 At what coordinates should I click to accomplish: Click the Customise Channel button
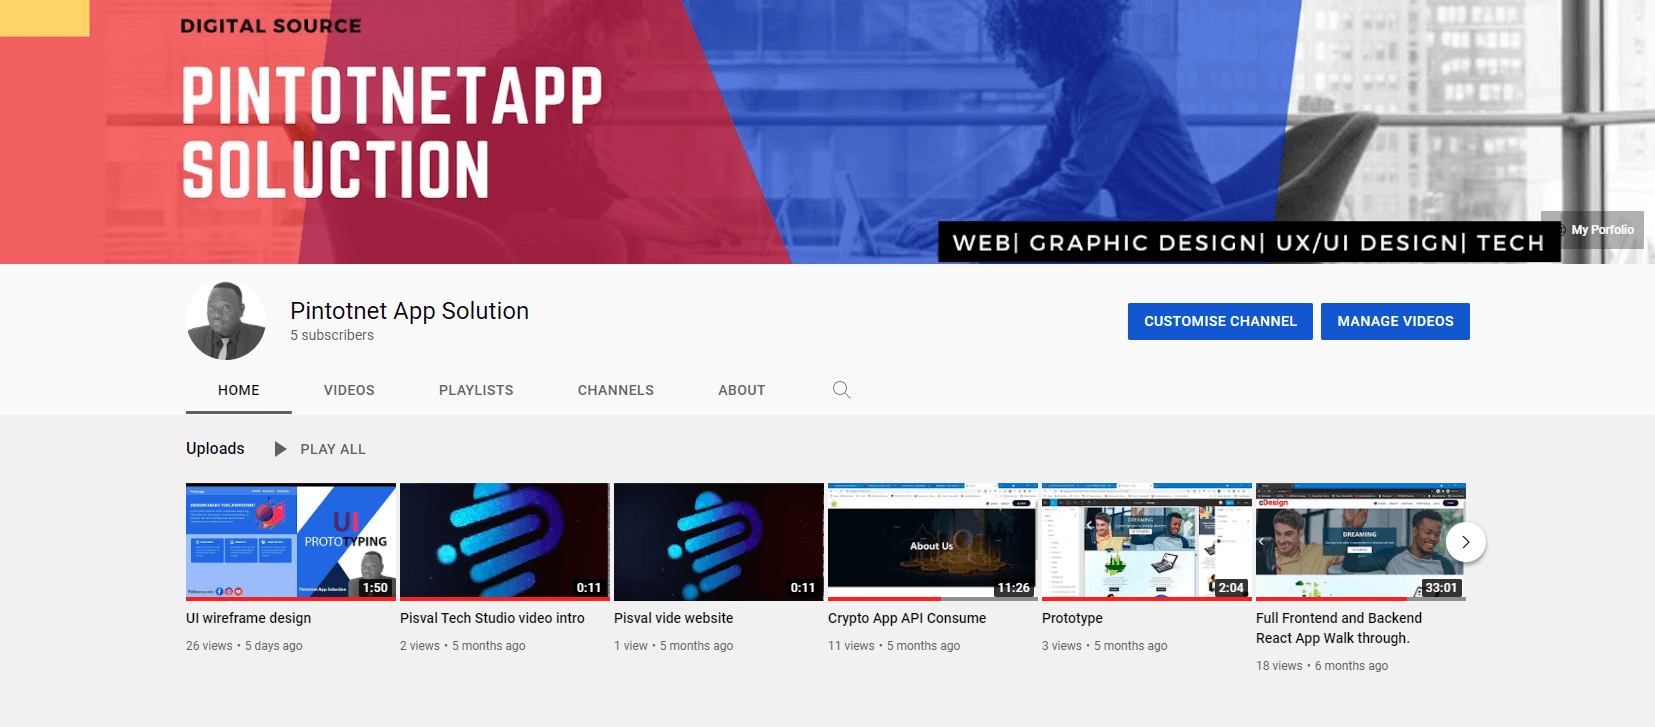click(1220, 321)
